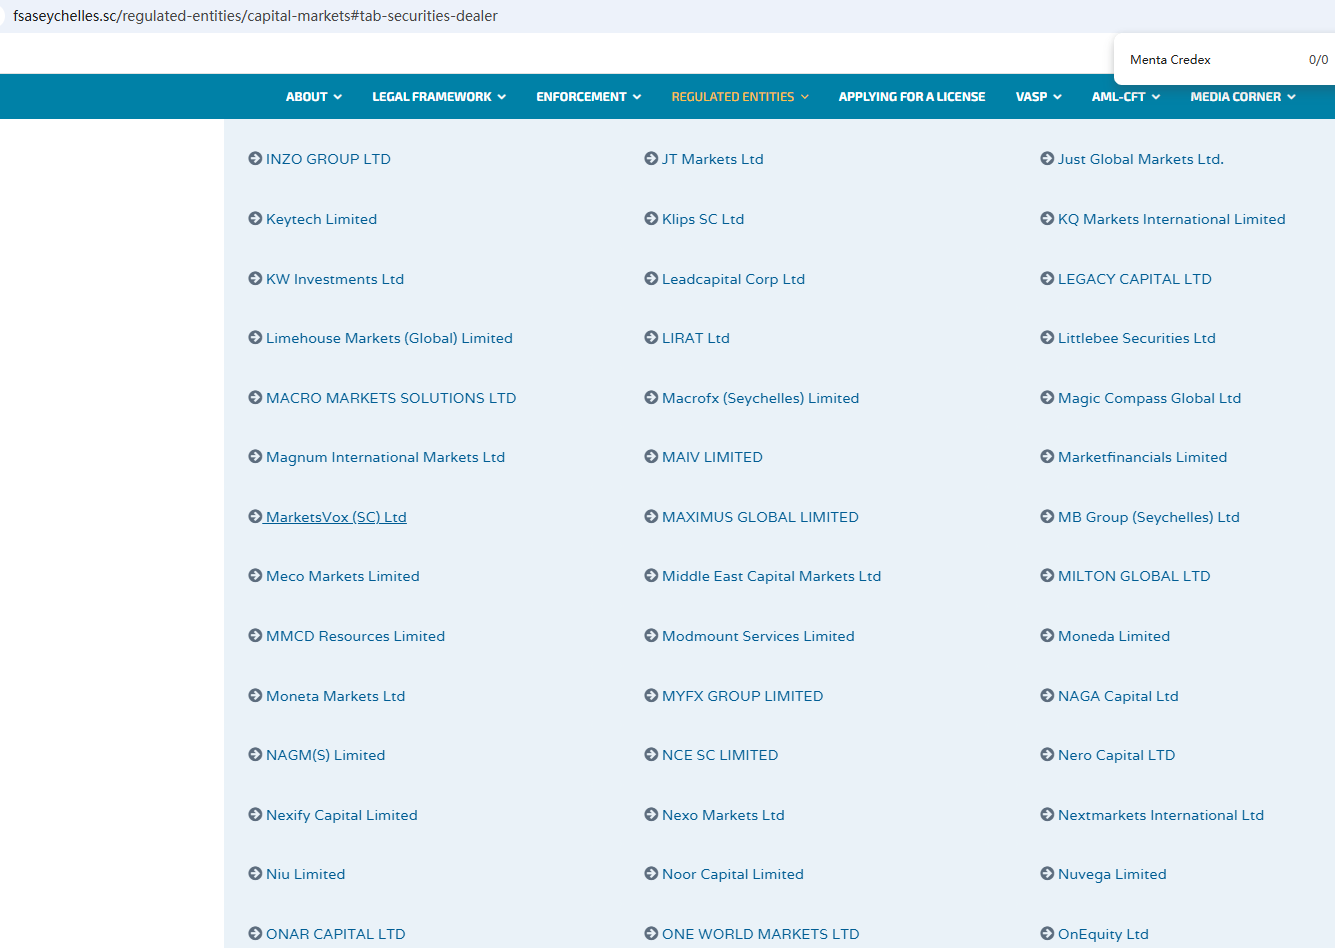
Task: Select ONE WORLD MARKETS LTD entry
Action: tap(760, 934)
